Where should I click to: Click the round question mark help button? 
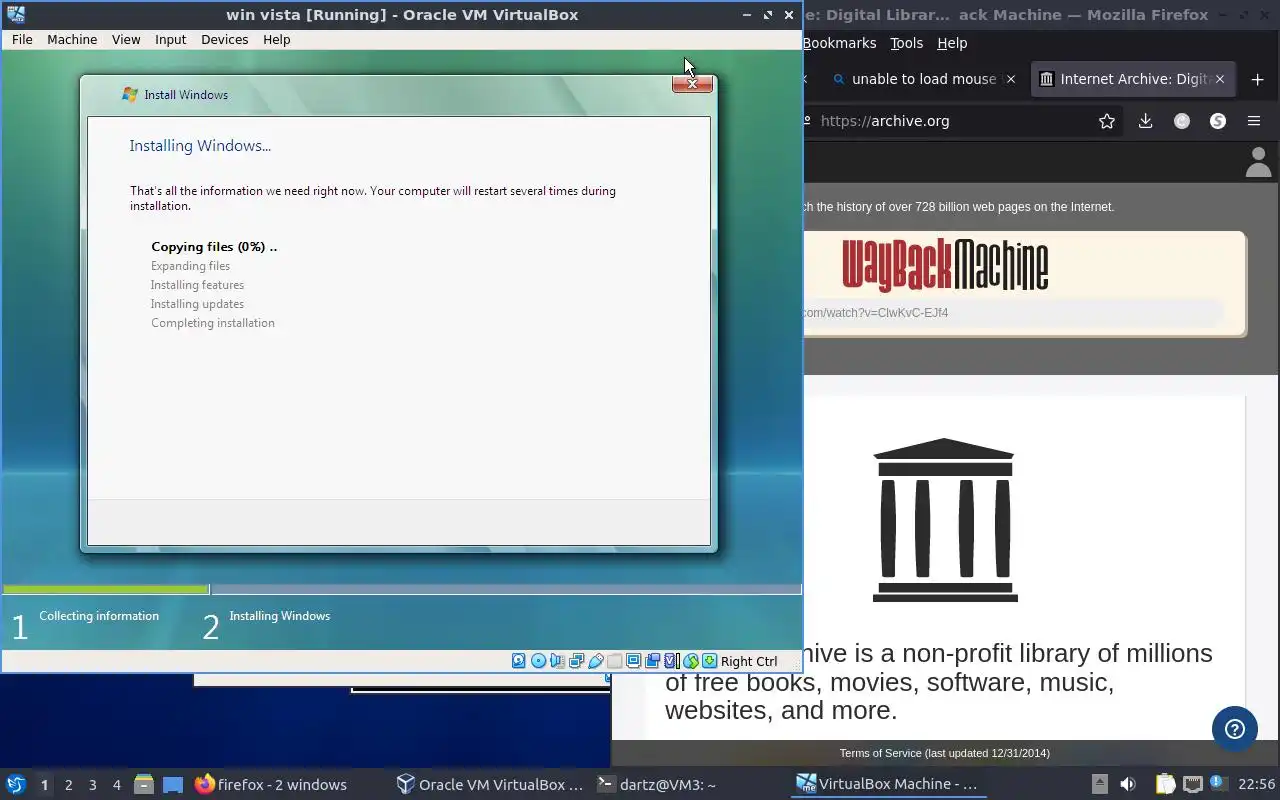1235,728
